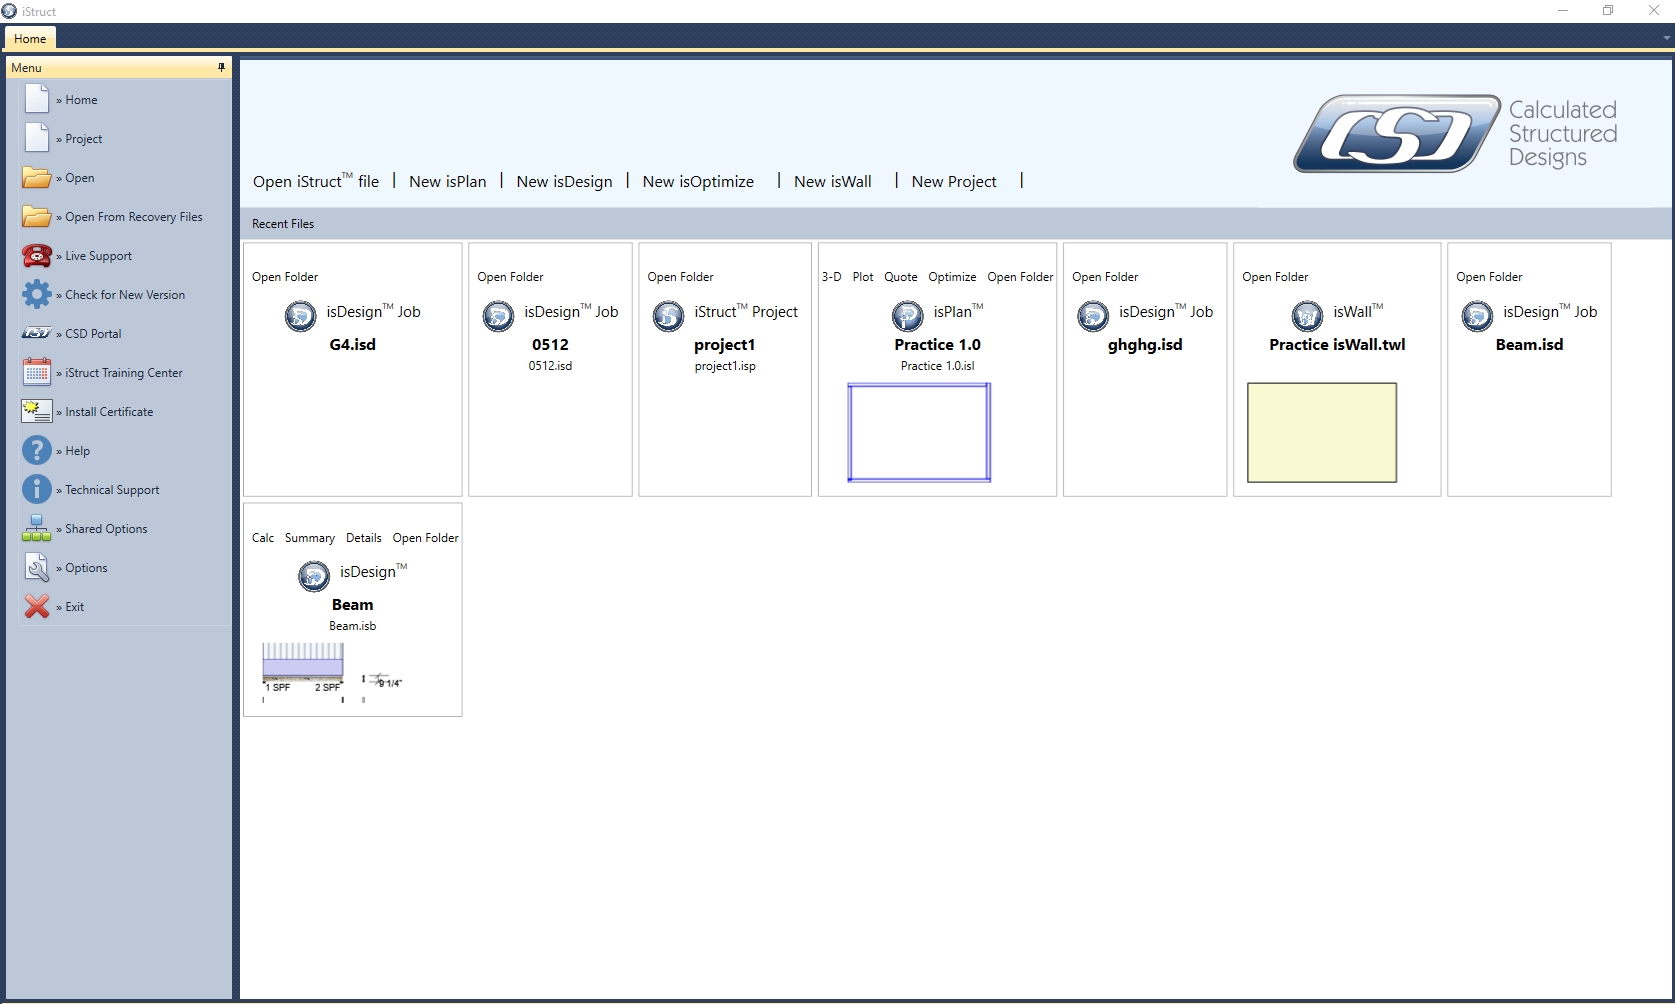Screen dimensions: 1675x1004
Task: Click the New isPlan link
Action: pyautogui.click(x=447, y=182)
